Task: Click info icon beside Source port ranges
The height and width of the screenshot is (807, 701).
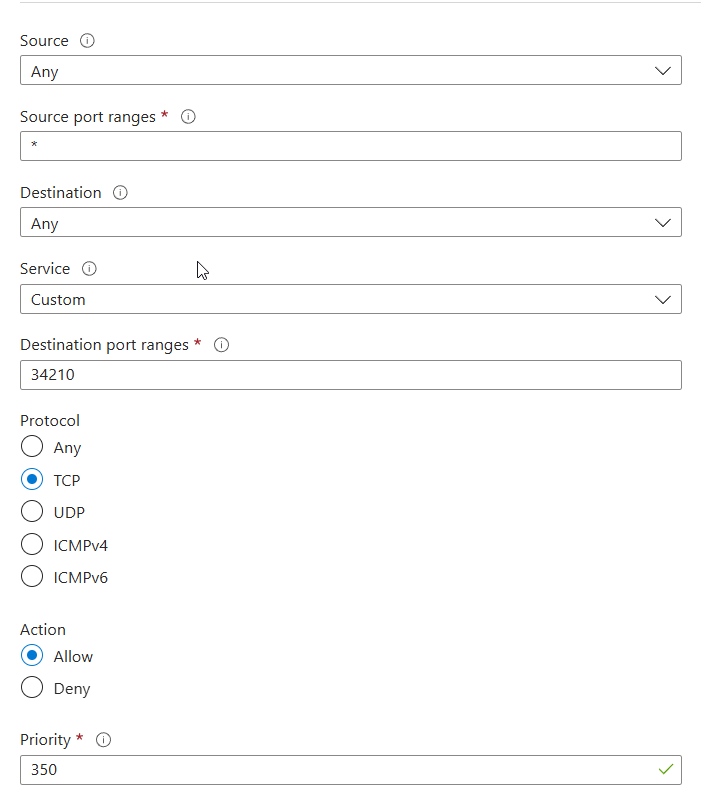Action: [188, 117]
